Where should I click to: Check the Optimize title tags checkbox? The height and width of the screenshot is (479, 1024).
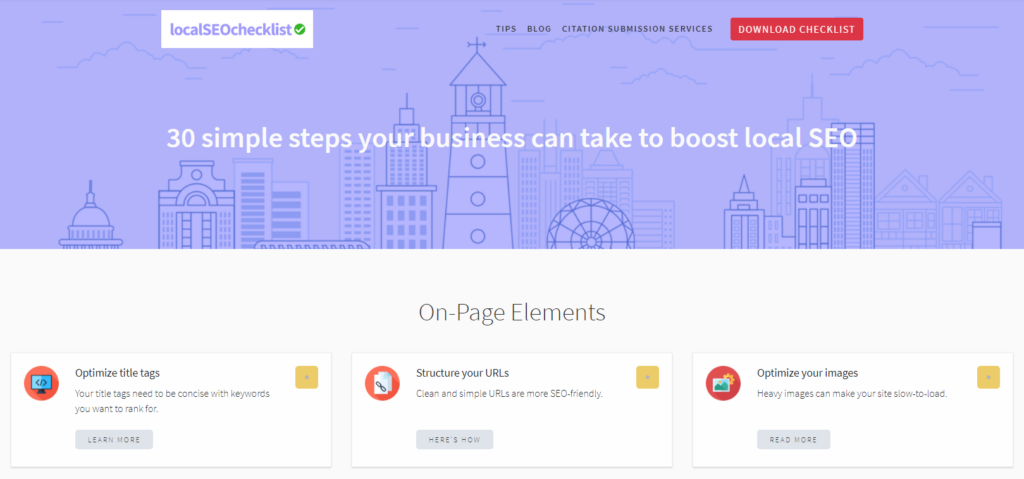click(306, 378)
